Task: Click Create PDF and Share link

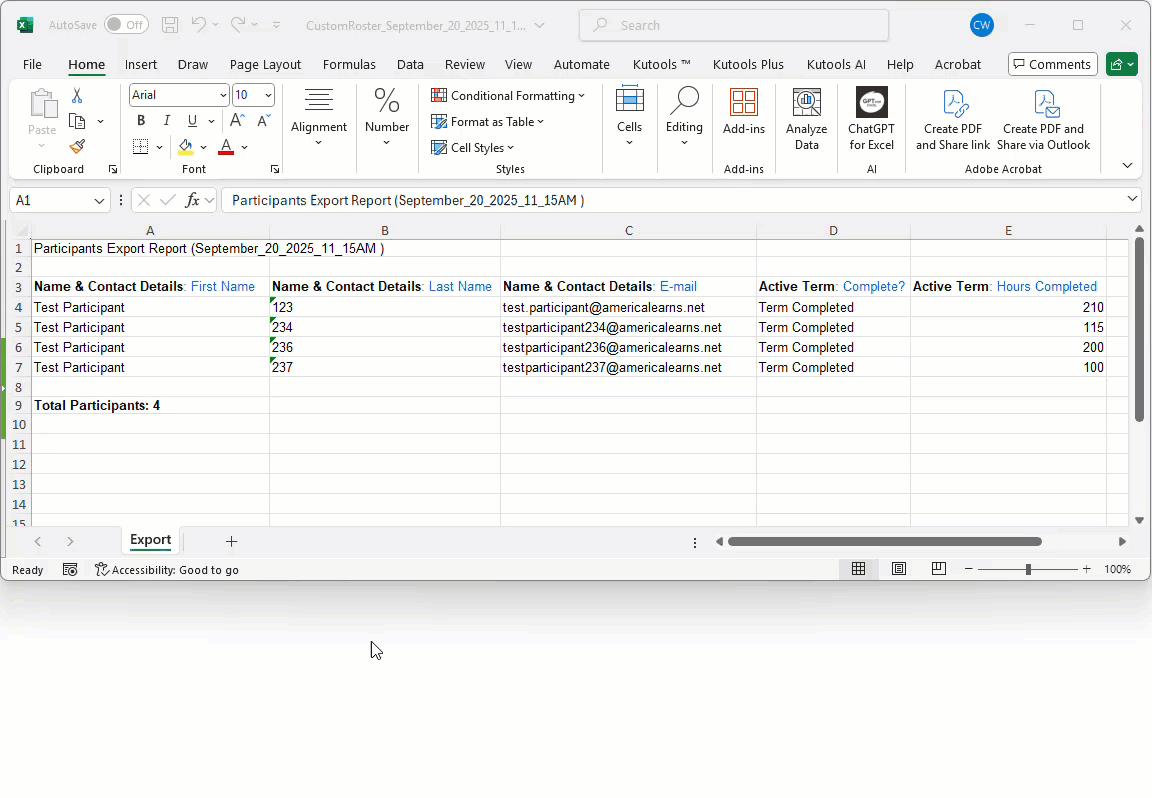Action: 952,119
